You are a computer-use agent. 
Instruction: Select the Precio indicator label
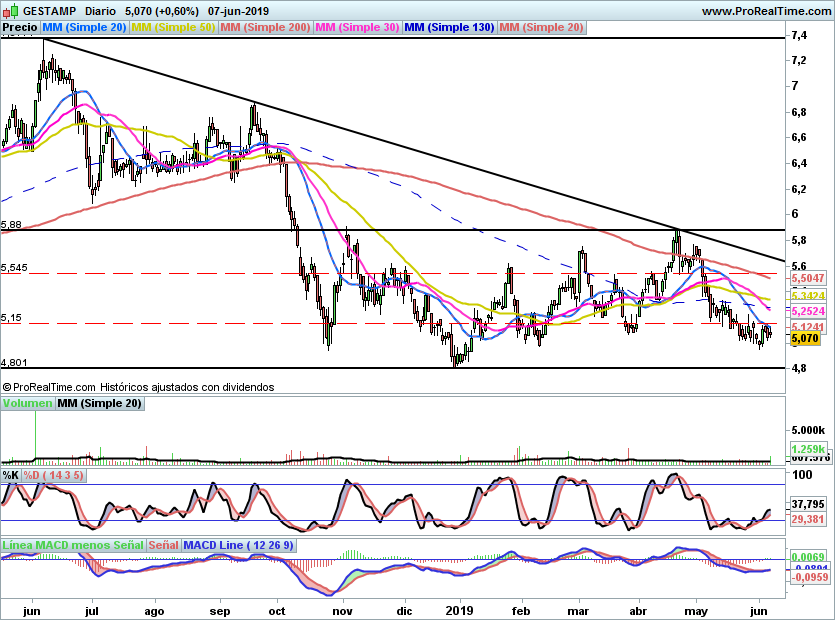(x=20, y=27)
